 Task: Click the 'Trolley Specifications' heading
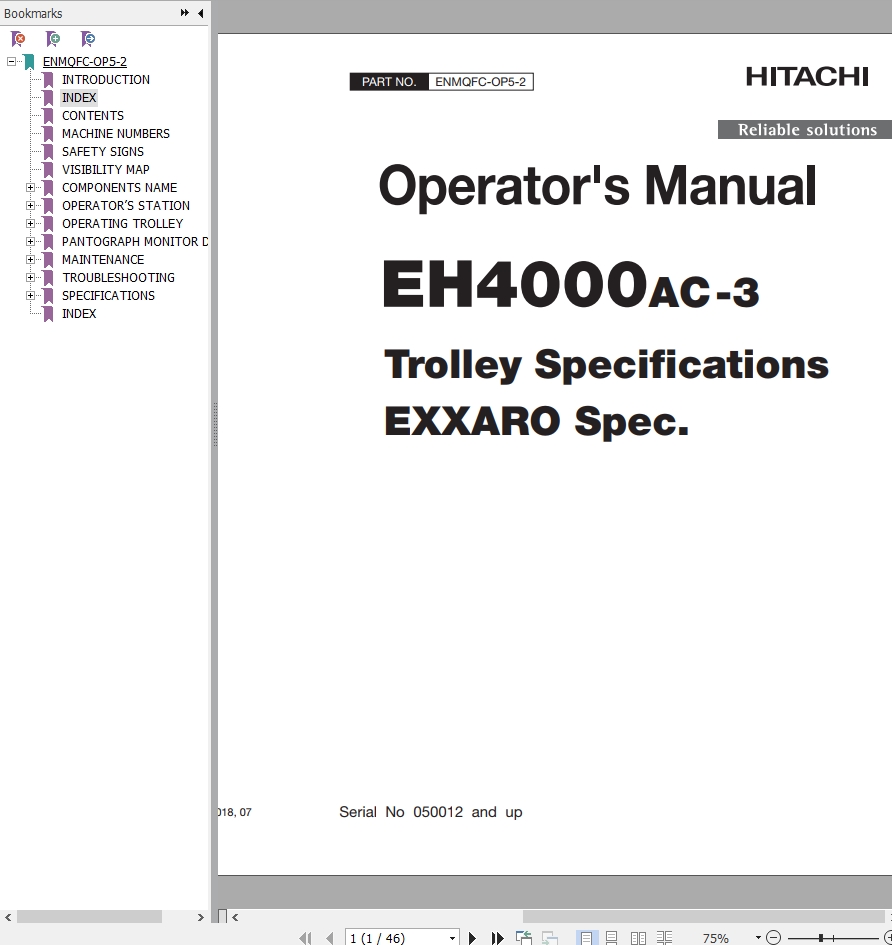click(x=606, y=365)
